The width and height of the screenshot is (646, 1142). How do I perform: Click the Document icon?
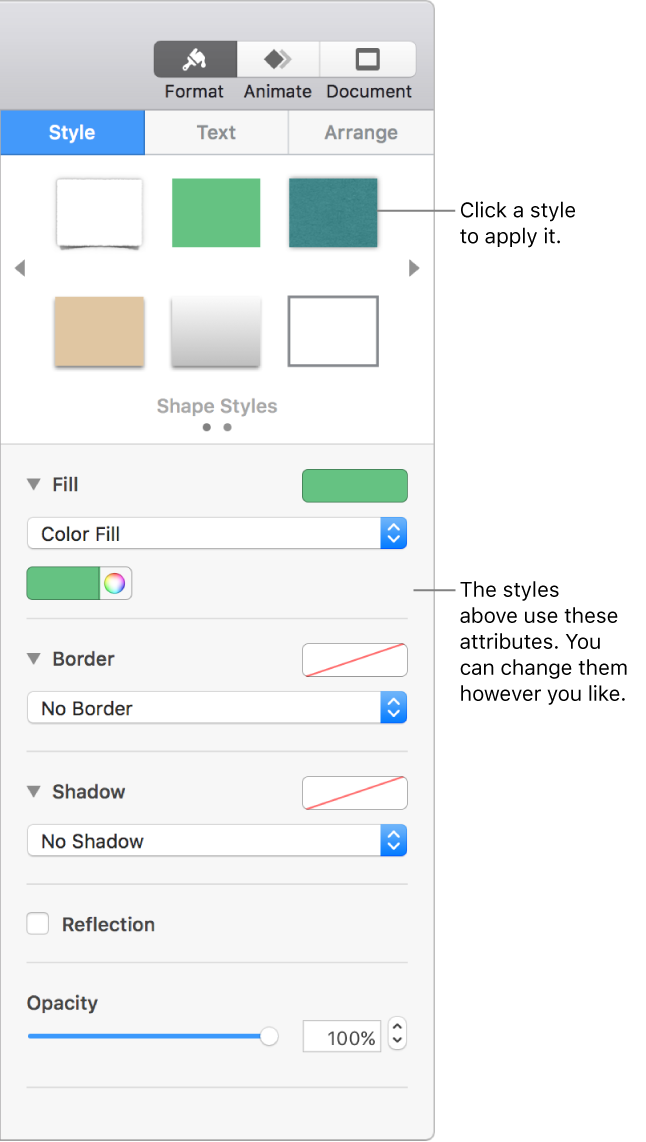(x=368, y=59)
